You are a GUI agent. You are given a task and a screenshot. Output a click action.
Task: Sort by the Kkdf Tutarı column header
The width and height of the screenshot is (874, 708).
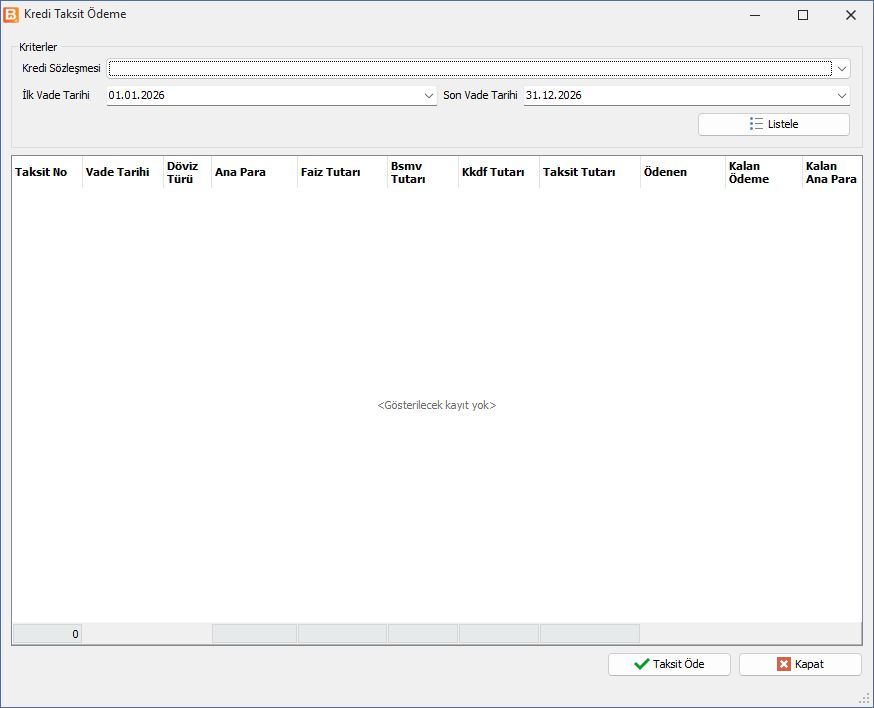(499, 172)
